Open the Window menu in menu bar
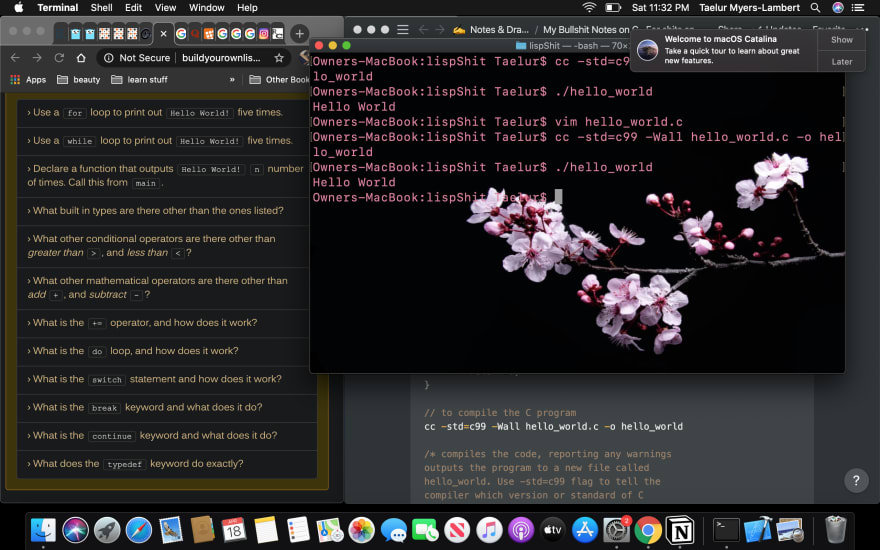Viewport: 880px width, 550px height. tap(206, 8)
